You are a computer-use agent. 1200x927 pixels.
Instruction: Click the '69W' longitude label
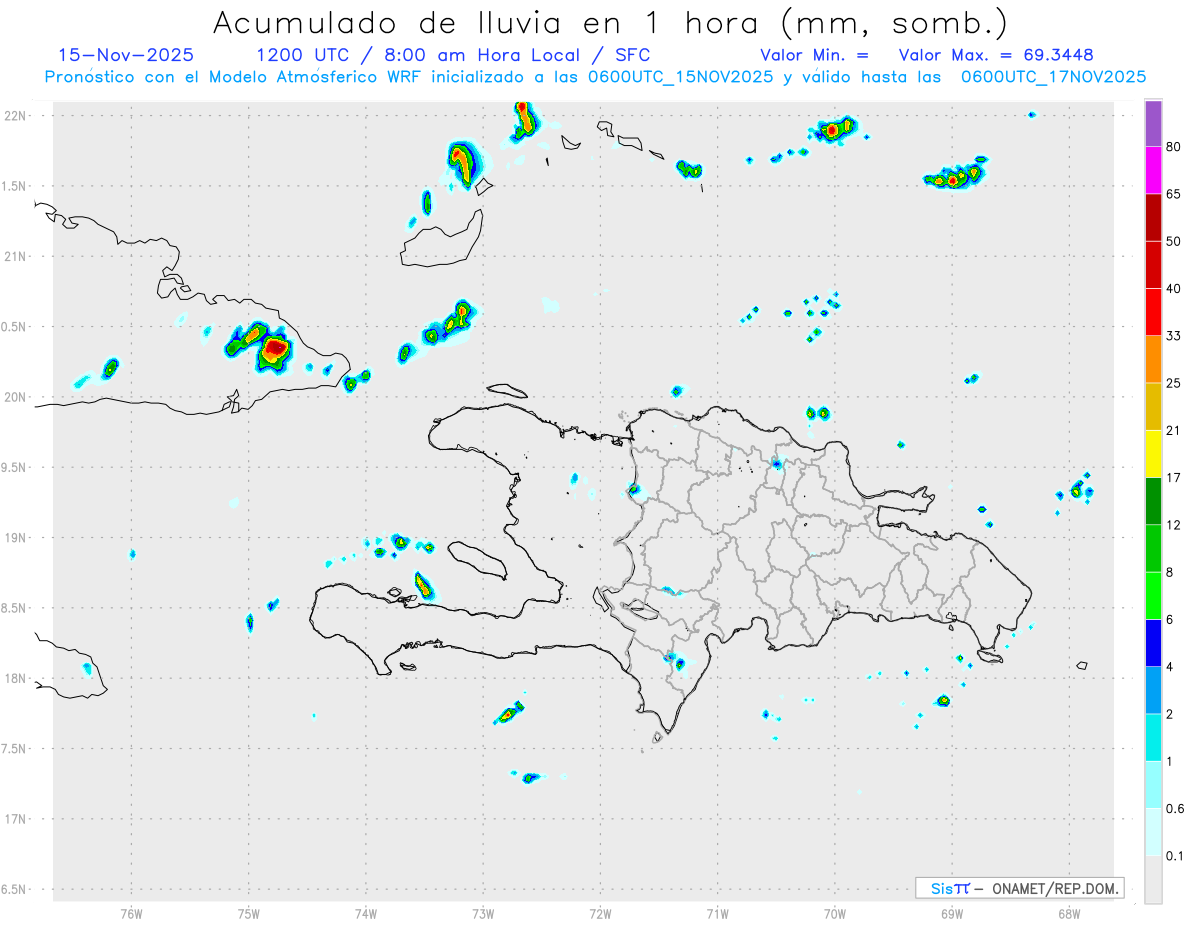click(x=952, y=914)
